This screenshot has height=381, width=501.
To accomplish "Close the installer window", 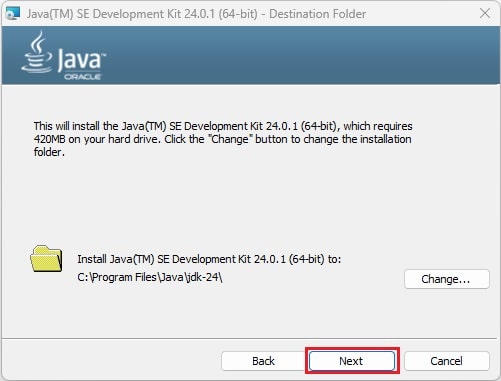I will pyautogui.click(x=485, y=13).
